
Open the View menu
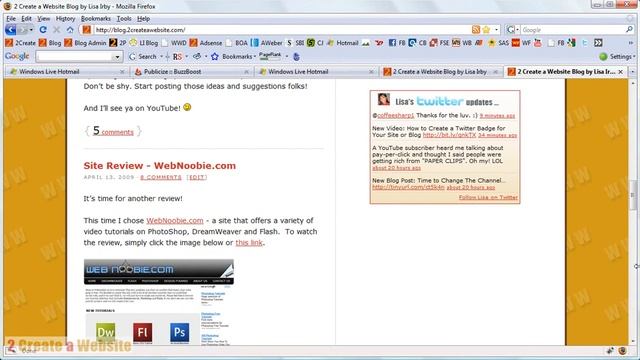pyautogui.click(x=44, y=19)
